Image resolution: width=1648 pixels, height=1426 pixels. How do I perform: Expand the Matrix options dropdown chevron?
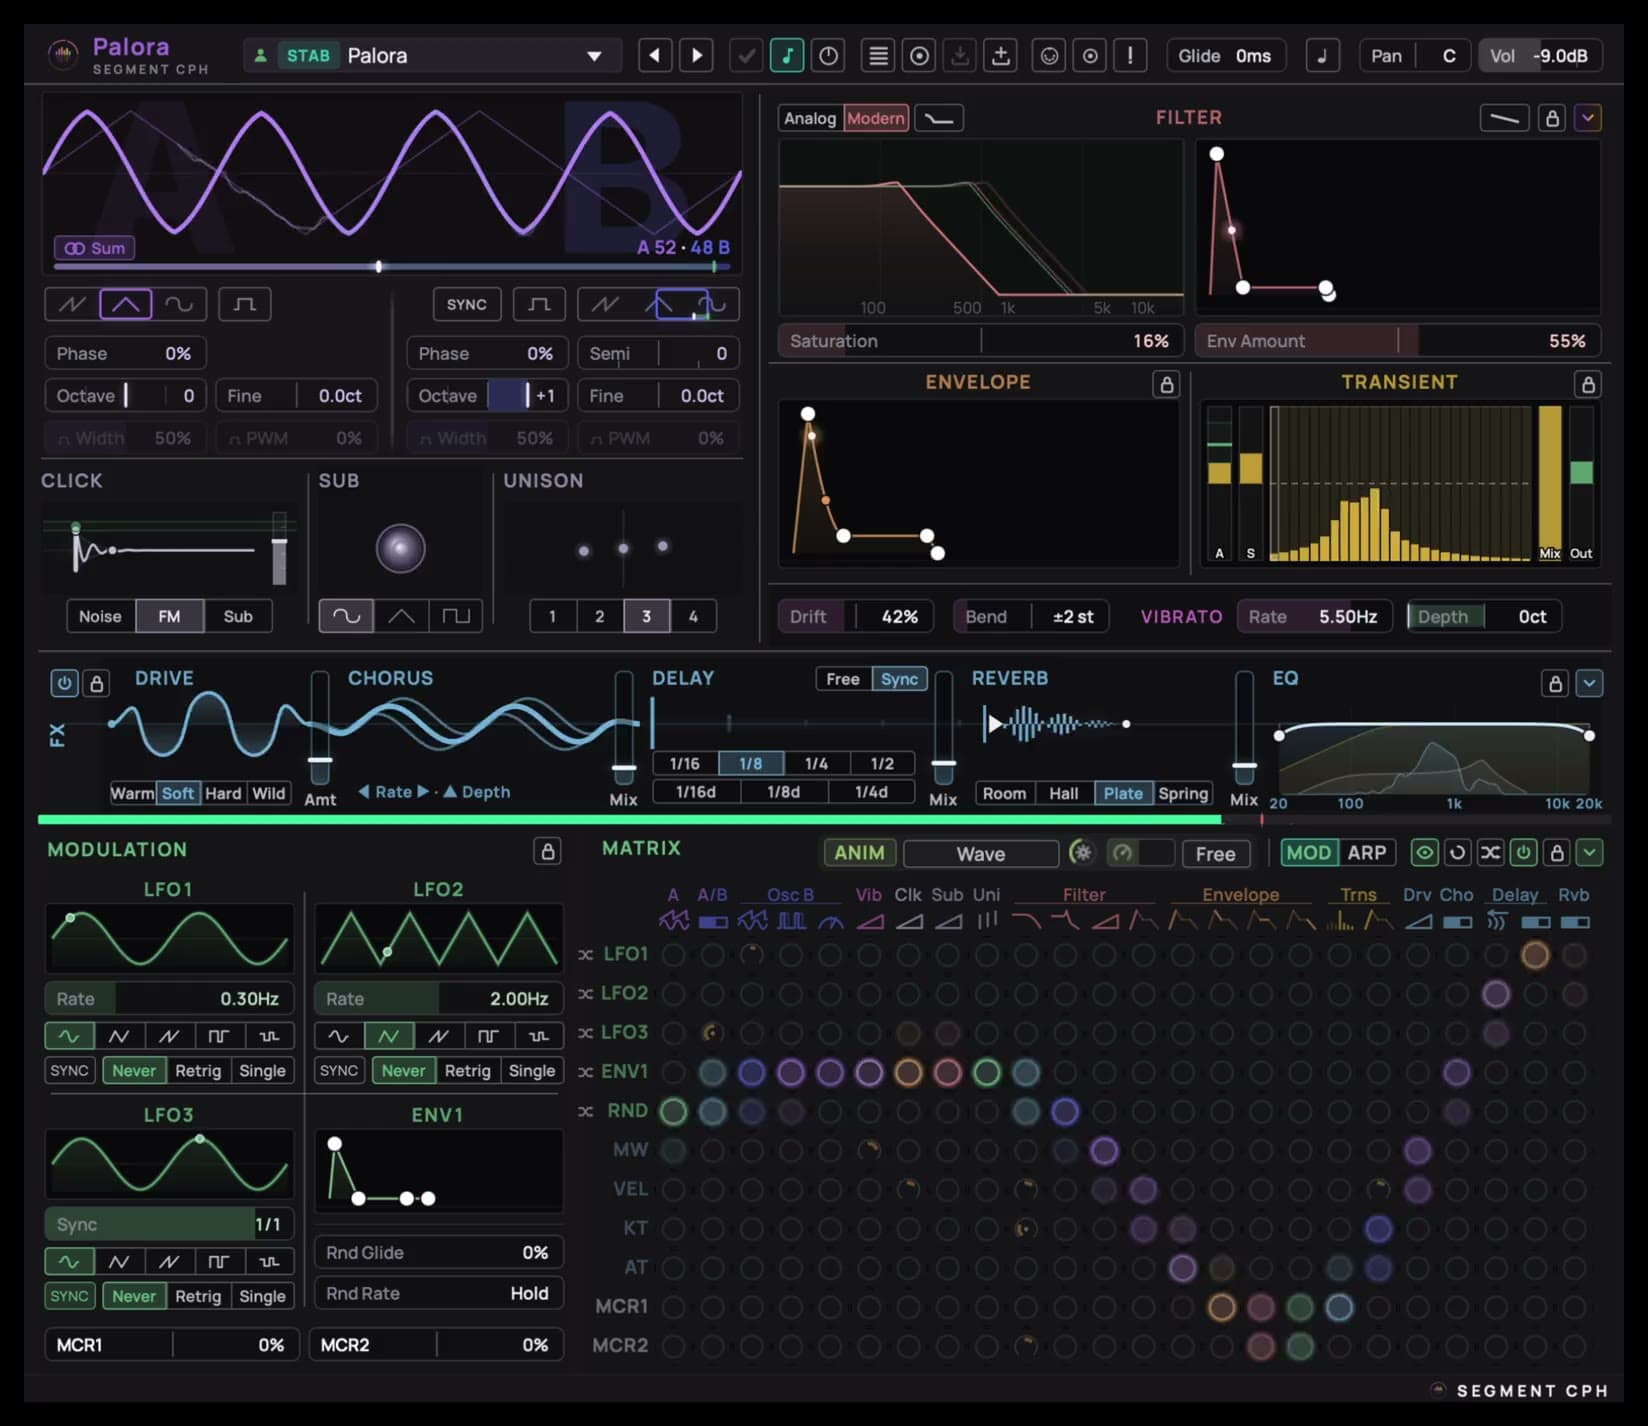pos(1589,853)
